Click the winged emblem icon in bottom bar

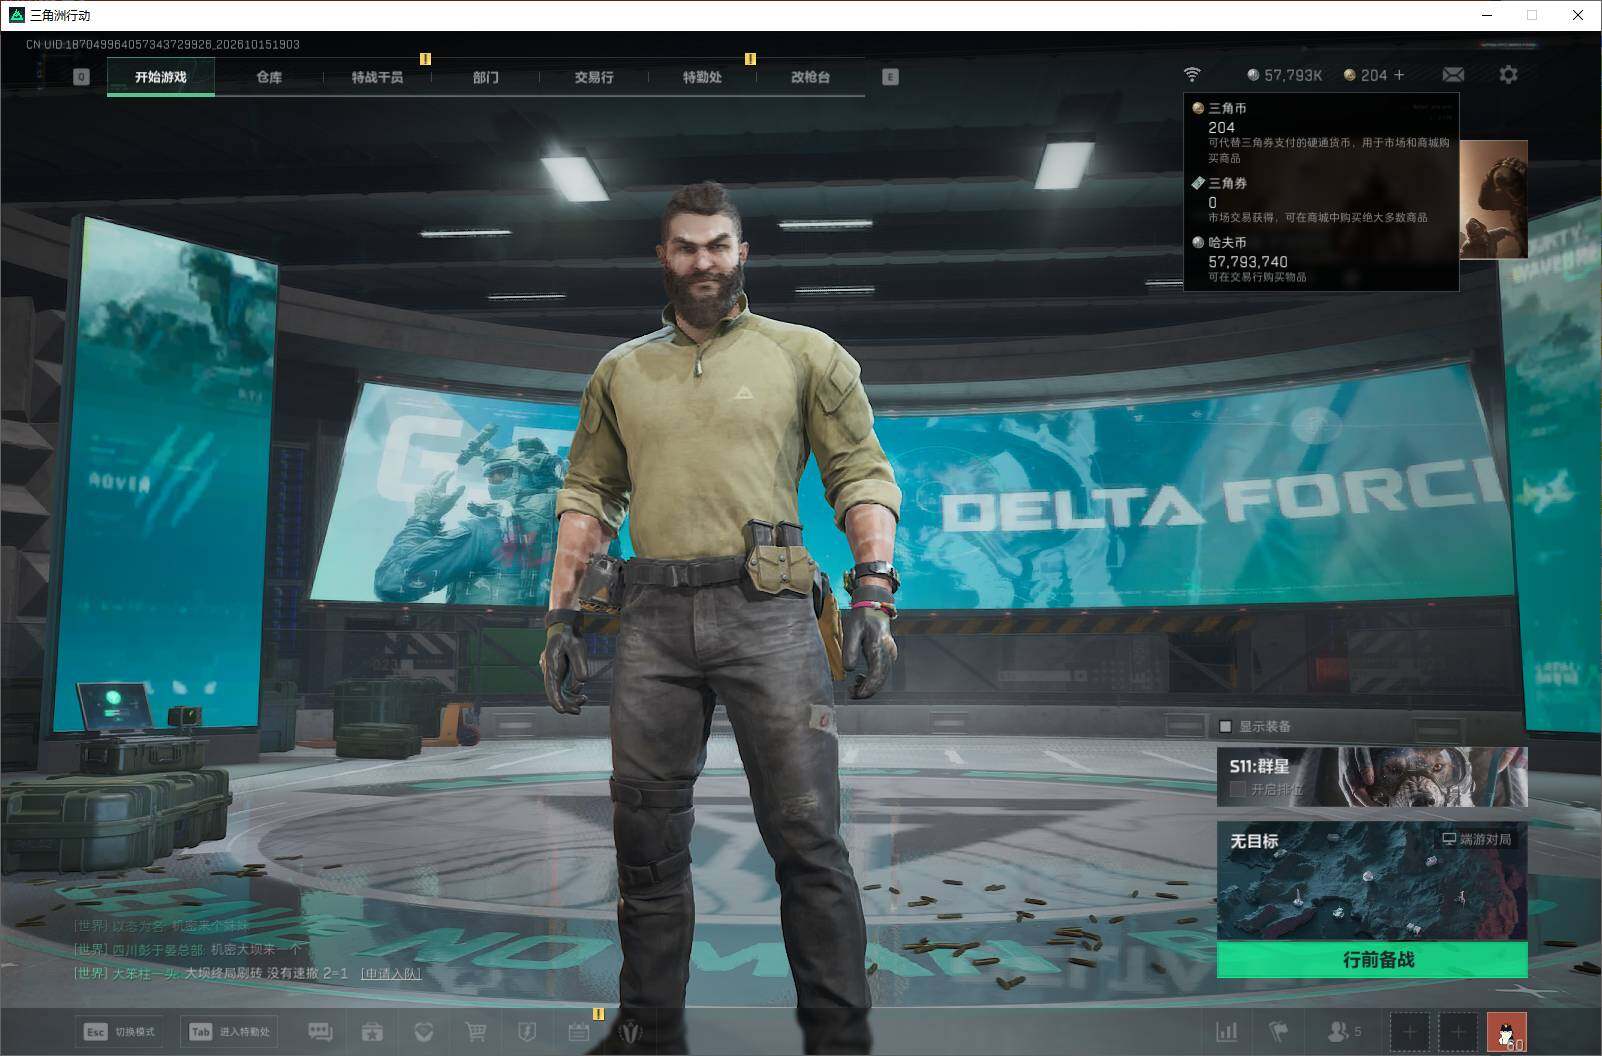coord(631,1031)
